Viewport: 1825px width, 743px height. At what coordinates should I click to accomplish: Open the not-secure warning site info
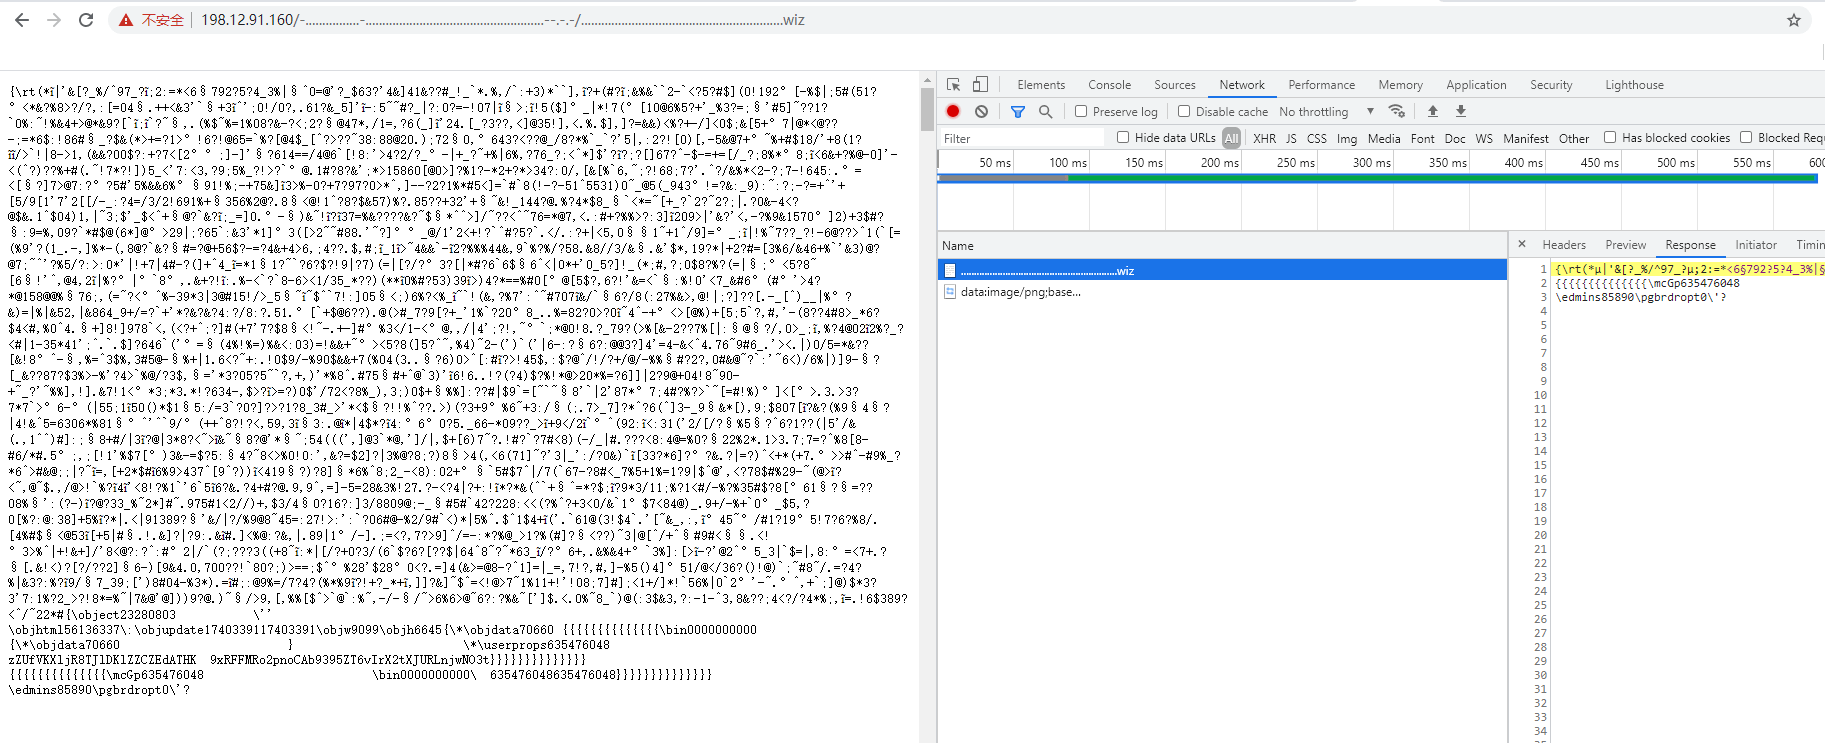[151, 20]
